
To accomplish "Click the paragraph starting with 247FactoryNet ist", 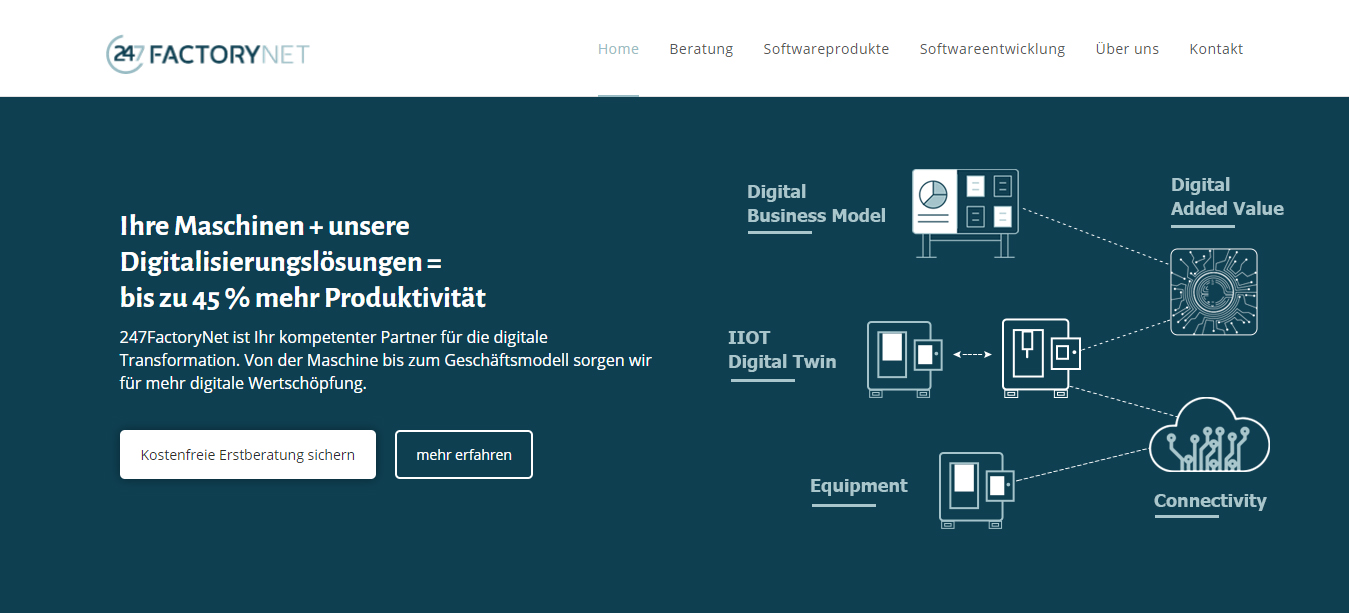I will coord(386,360).
